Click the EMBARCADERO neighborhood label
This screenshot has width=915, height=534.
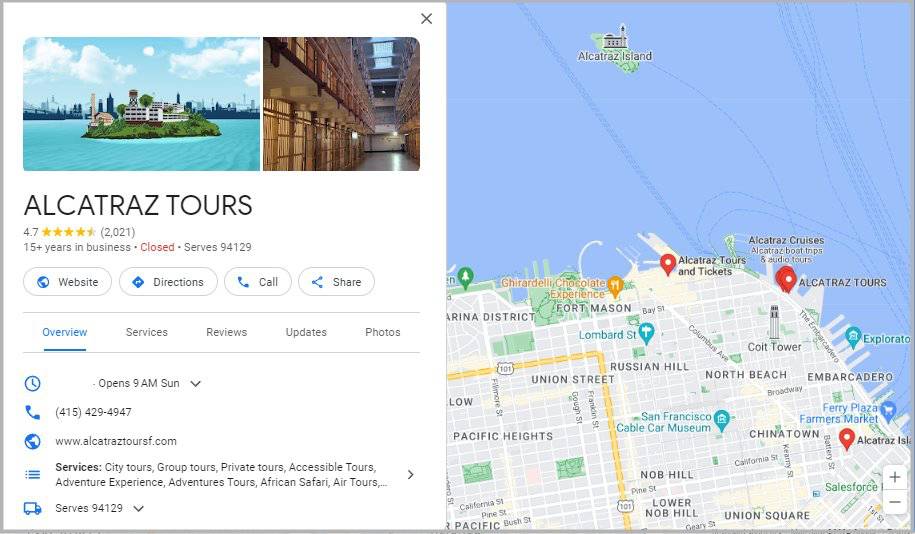coord(850,377)
